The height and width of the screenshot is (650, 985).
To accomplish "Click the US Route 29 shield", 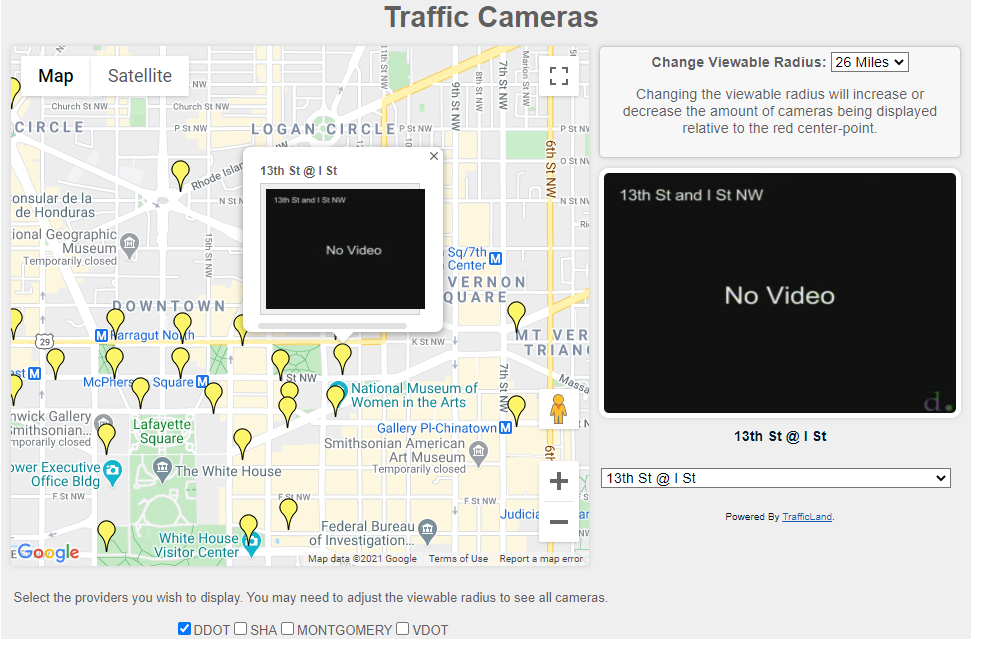I will [44, 342].
